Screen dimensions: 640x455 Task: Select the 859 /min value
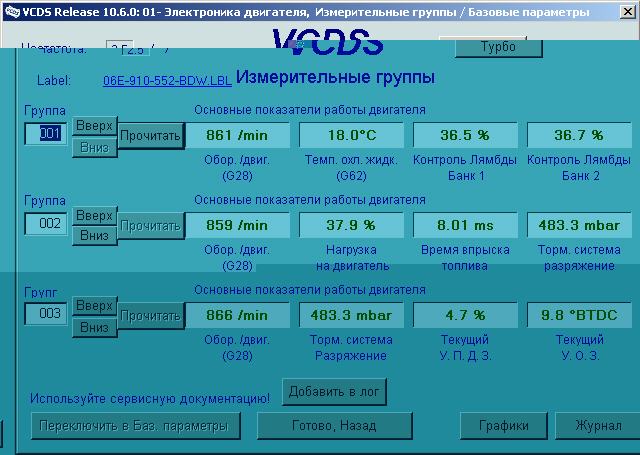click(x=237, y=225)
